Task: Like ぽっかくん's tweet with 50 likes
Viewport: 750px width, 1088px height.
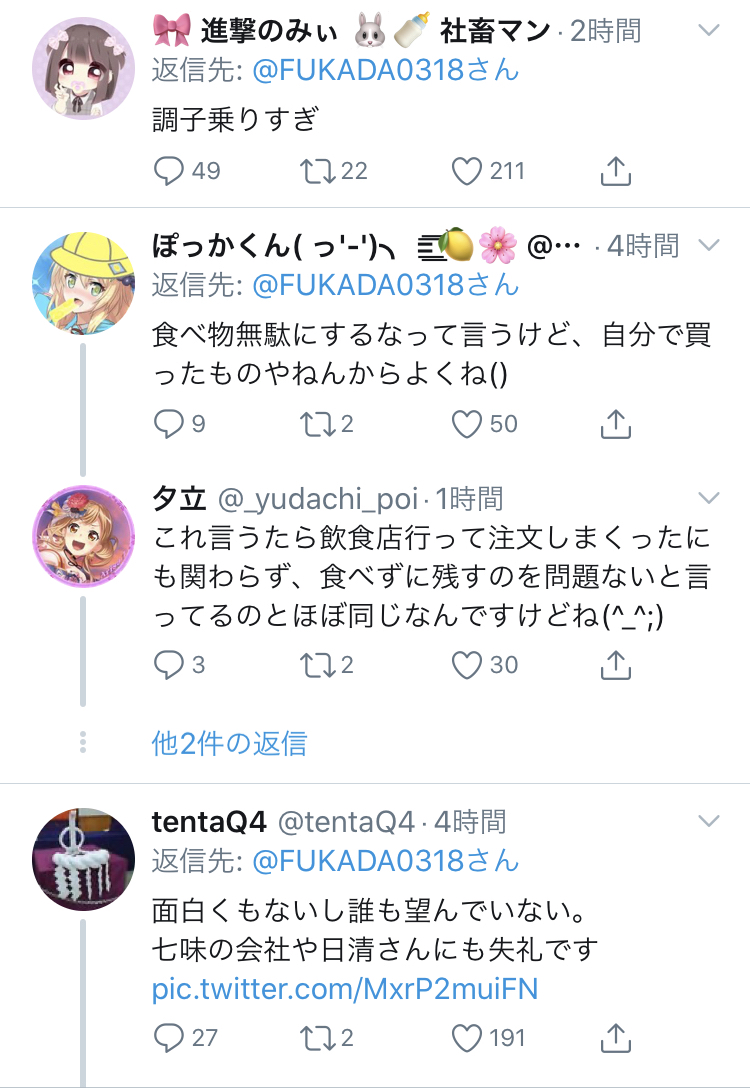Action: pyautogui.click(x=467, y=424)
